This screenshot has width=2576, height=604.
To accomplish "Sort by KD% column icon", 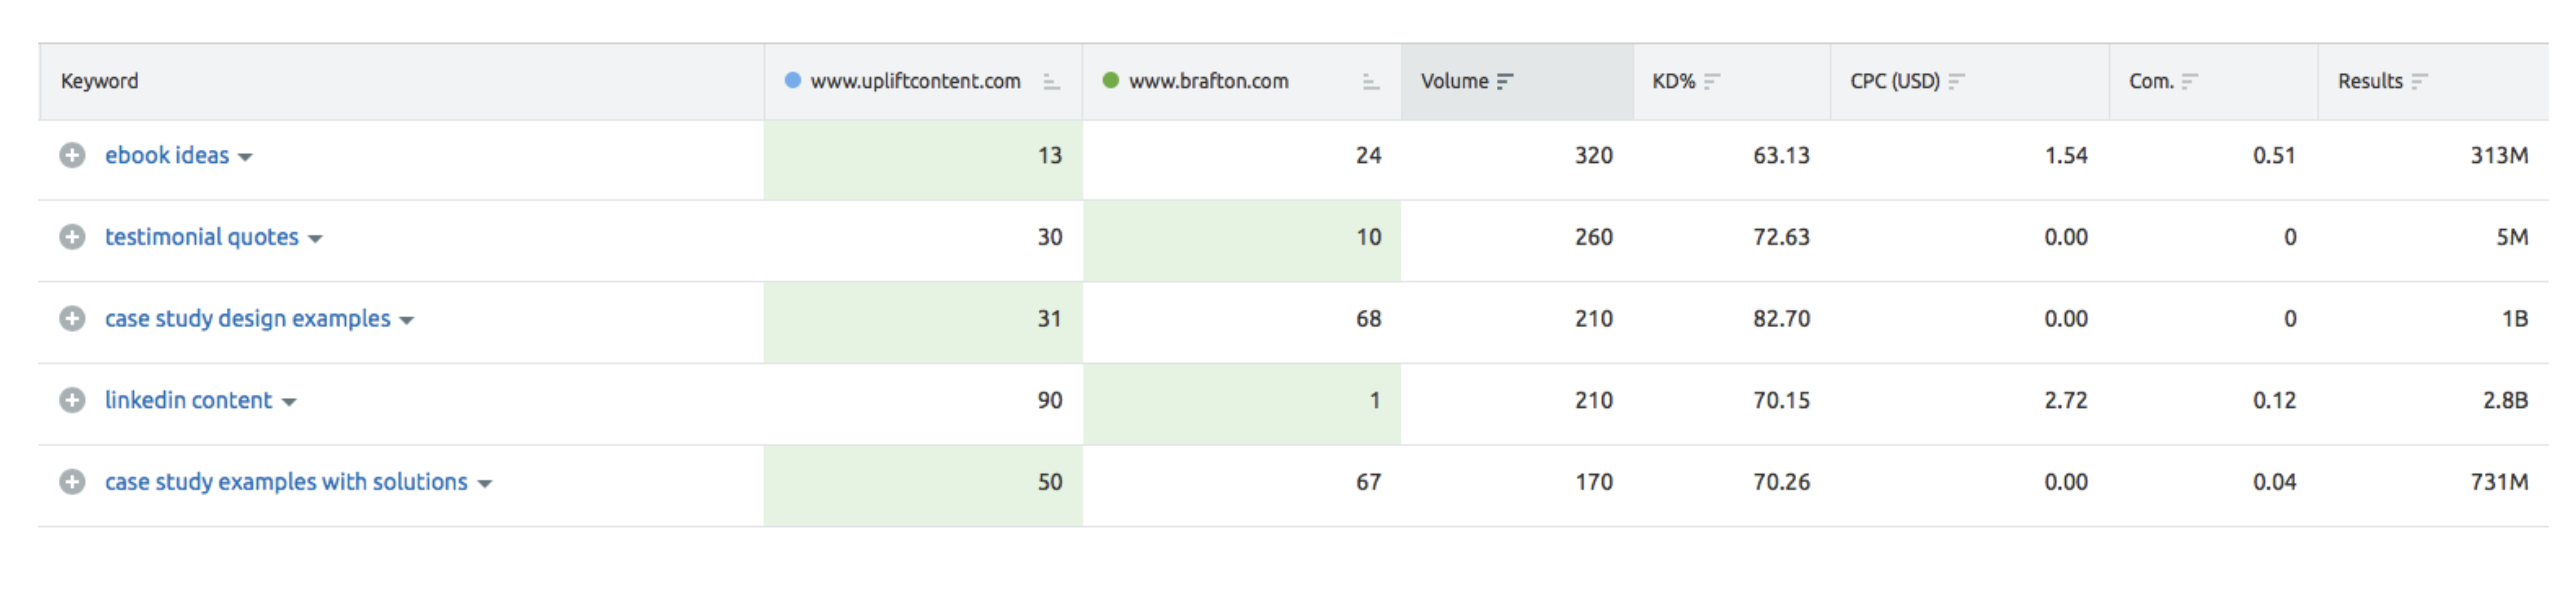I will click(x=1712, y=81).
